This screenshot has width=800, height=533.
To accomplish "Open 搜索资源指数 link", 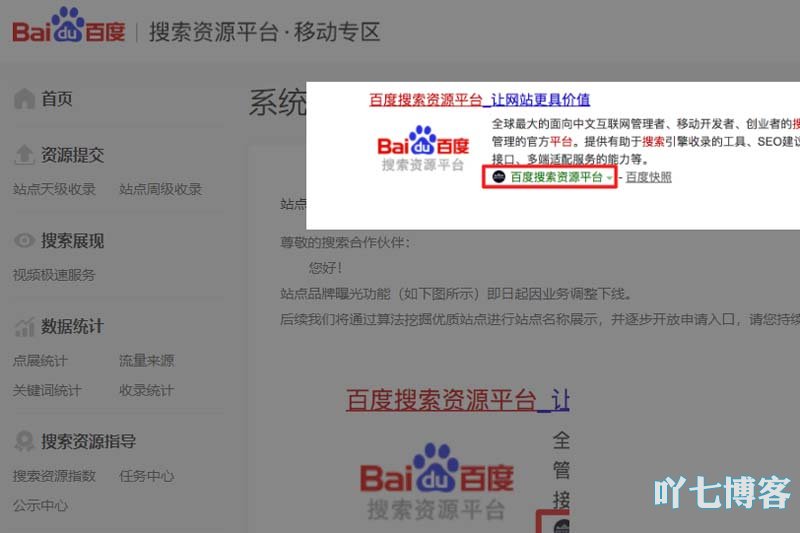I will point(54,476).
